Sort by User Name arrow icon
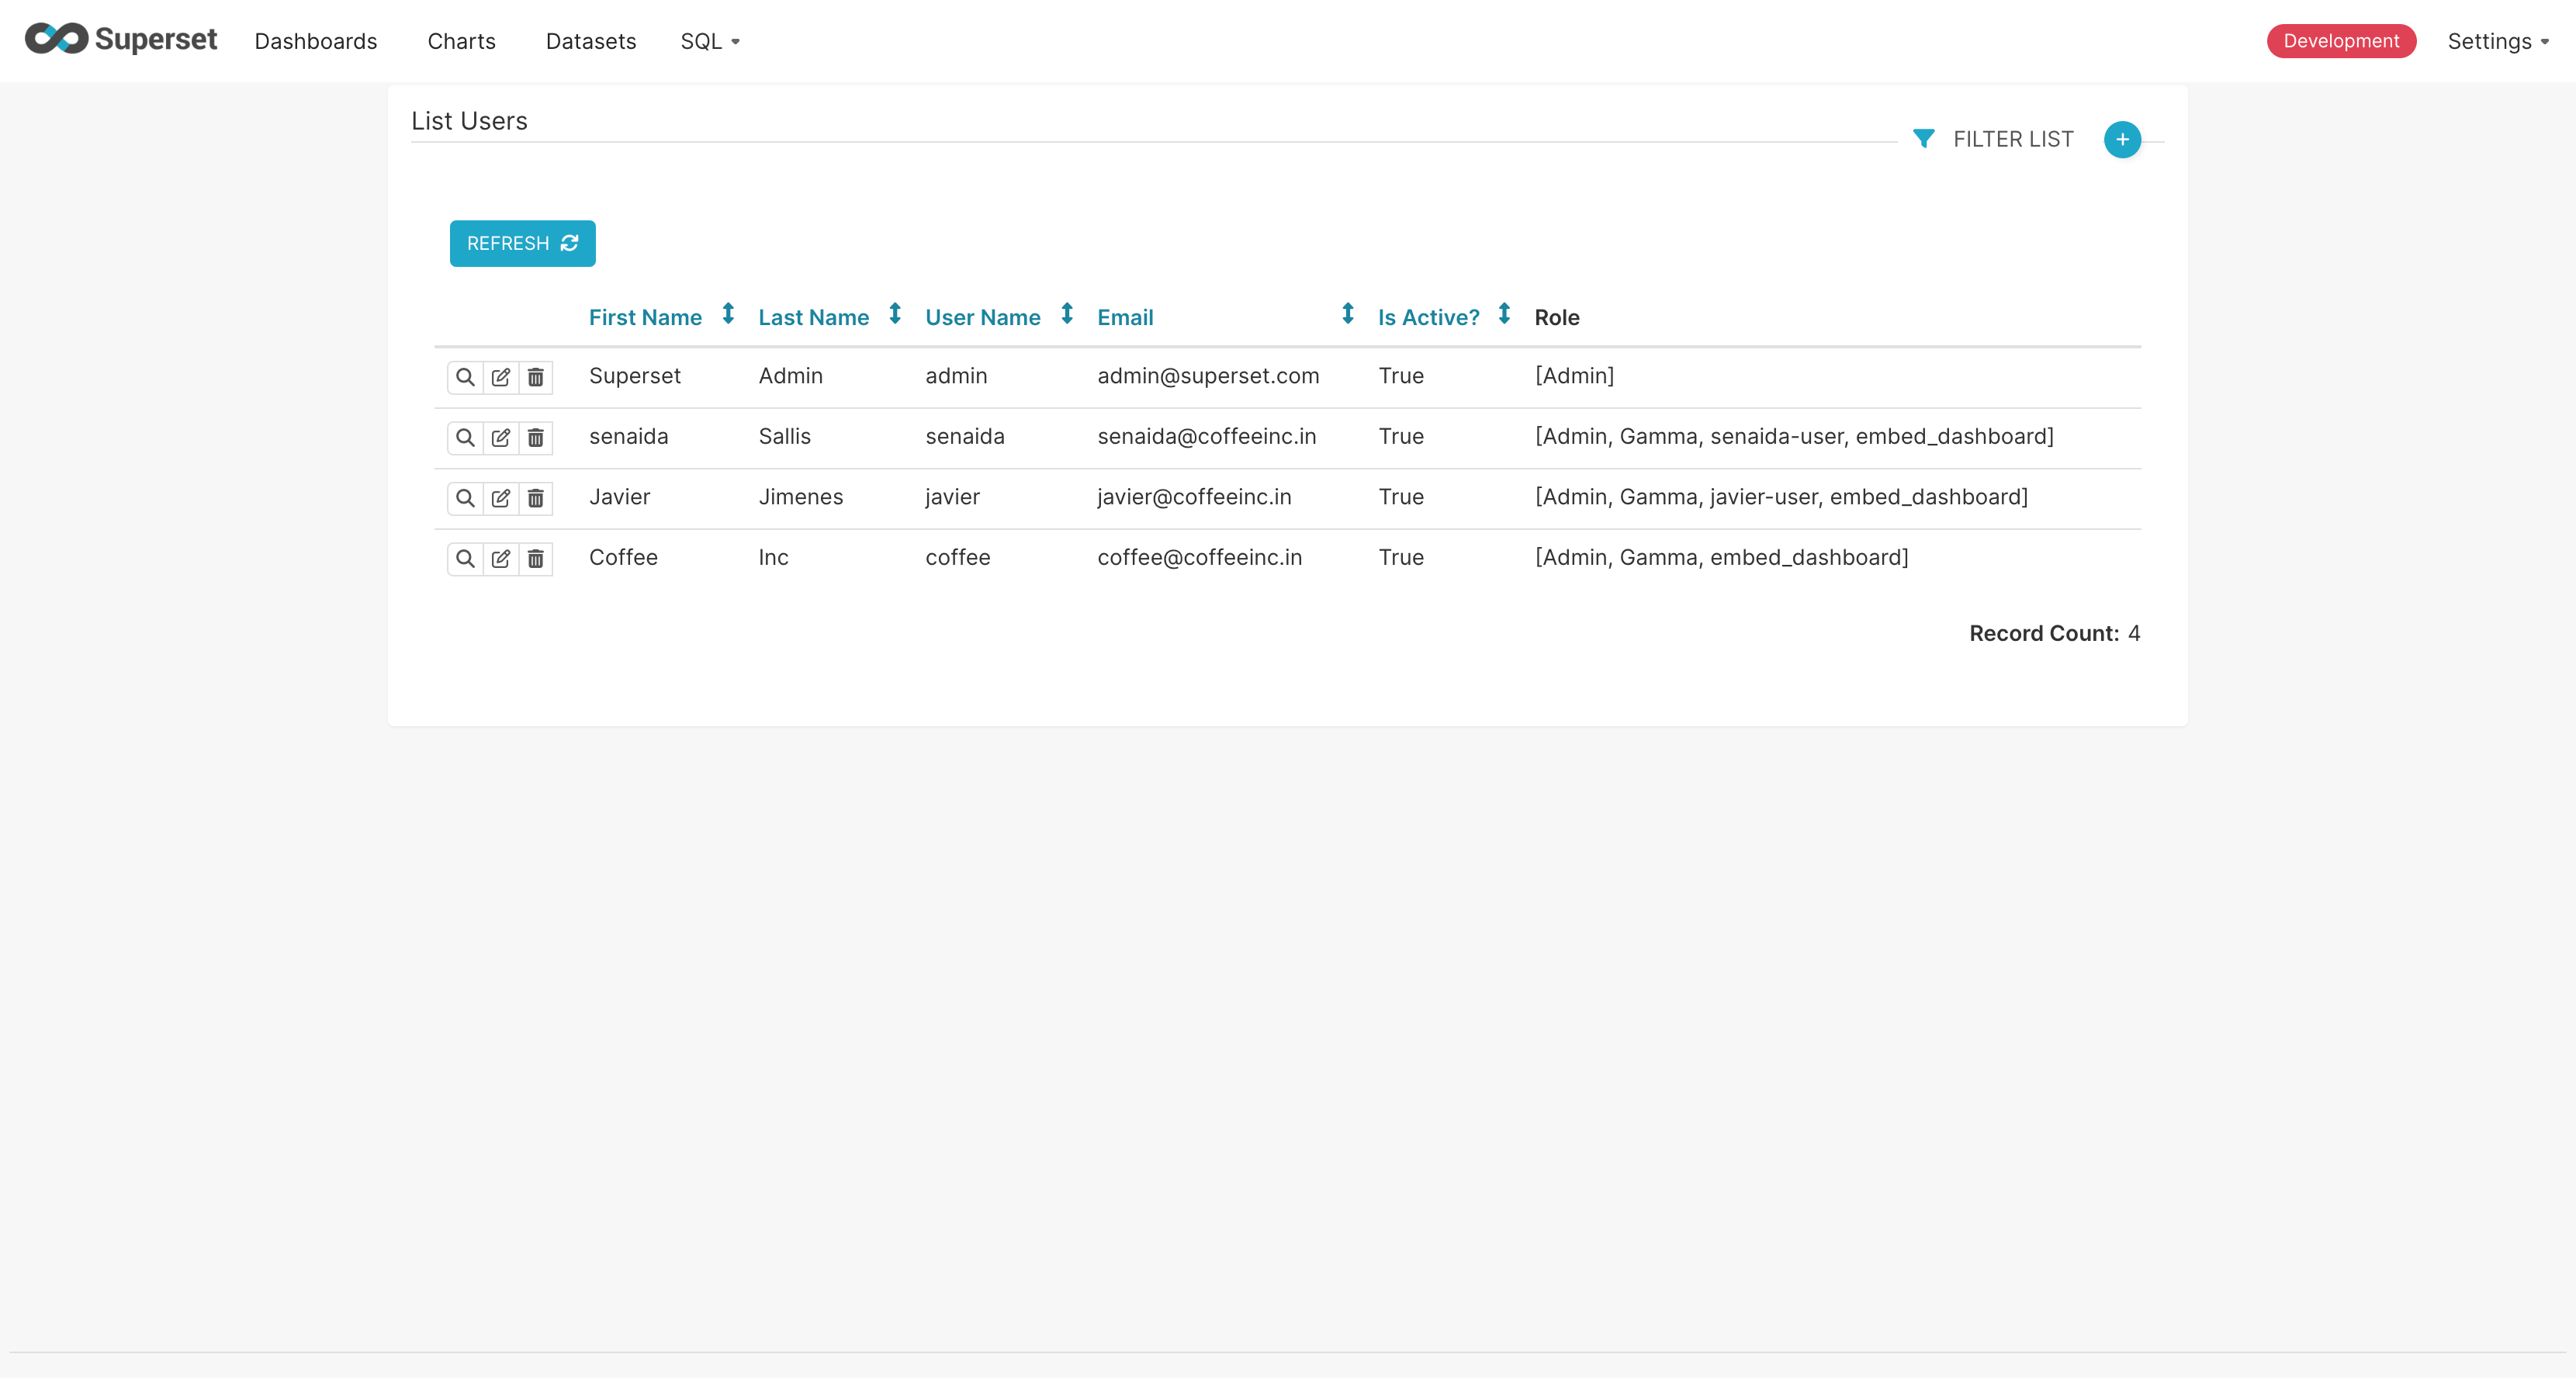This screenshot has width=2576, height=1378. click(x=1067, y=314)
